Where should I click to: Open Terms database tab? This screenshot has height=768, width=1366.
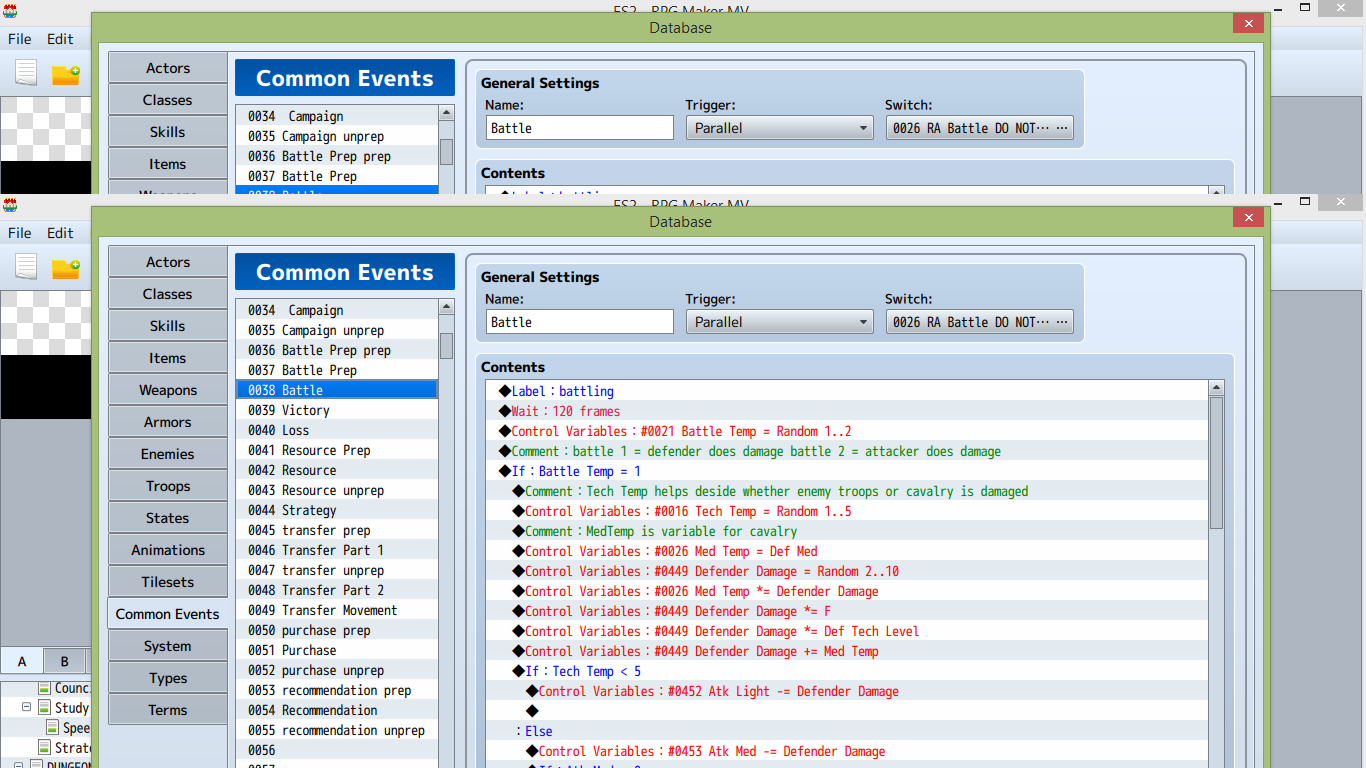click(168, 710)
